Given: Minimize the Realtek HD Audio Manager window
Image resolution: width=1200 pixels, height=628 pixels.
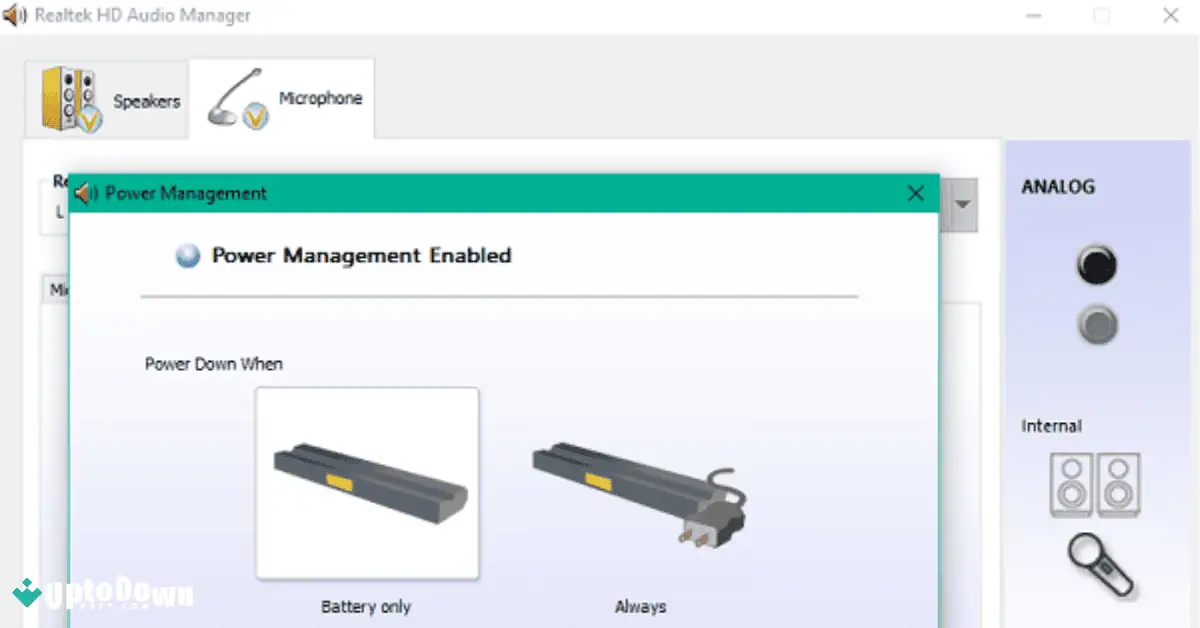Looking at the screenshot, I should pyautogui.click(x=1034, y=16).
